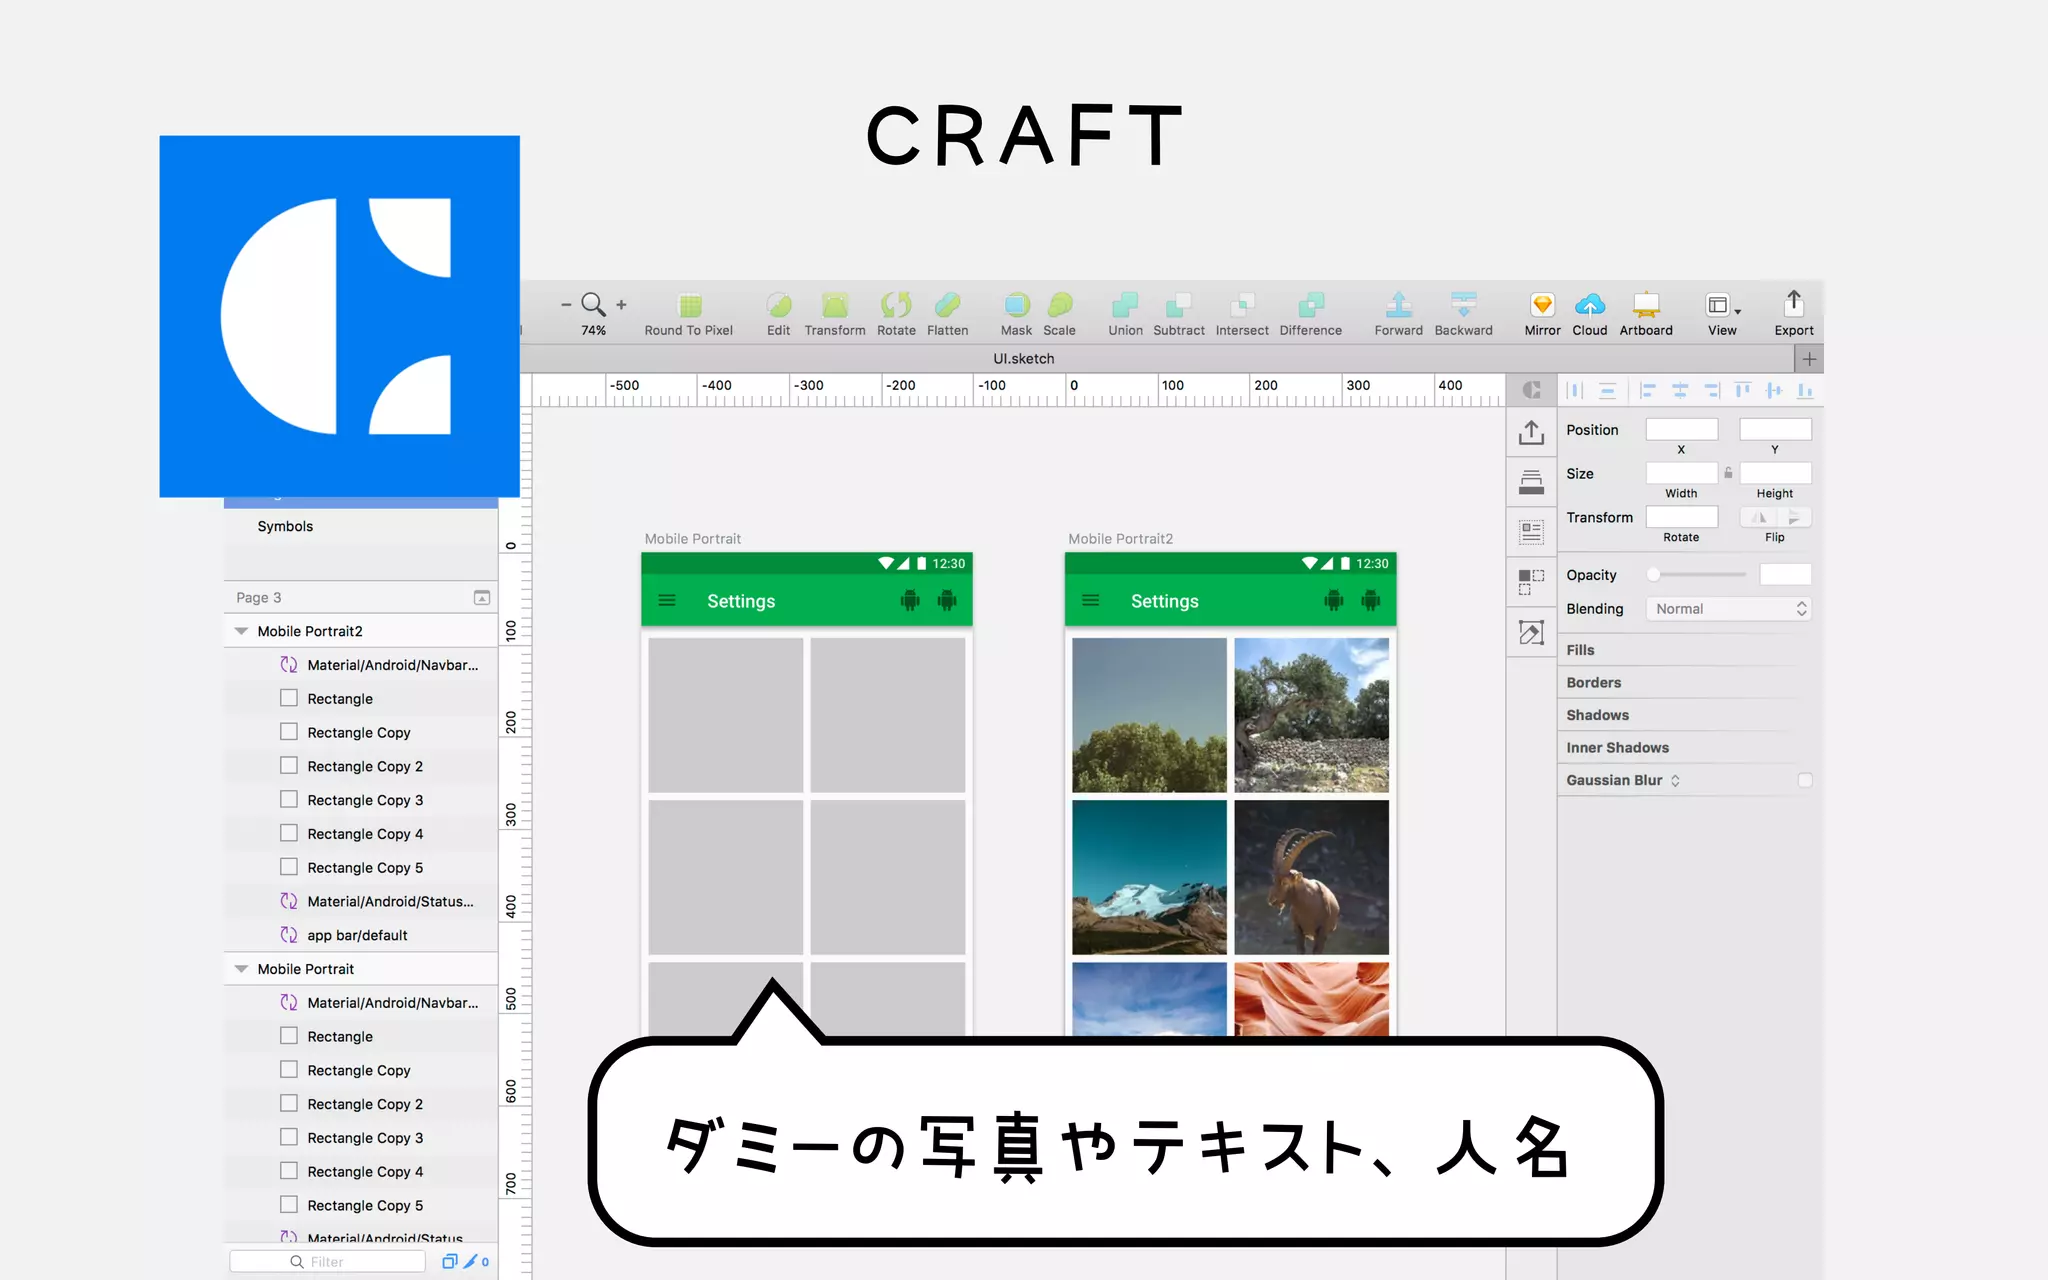Open the Craft Photos image panel
The height and width of the screenshot is (1280, 2048).
point(1531,632)
